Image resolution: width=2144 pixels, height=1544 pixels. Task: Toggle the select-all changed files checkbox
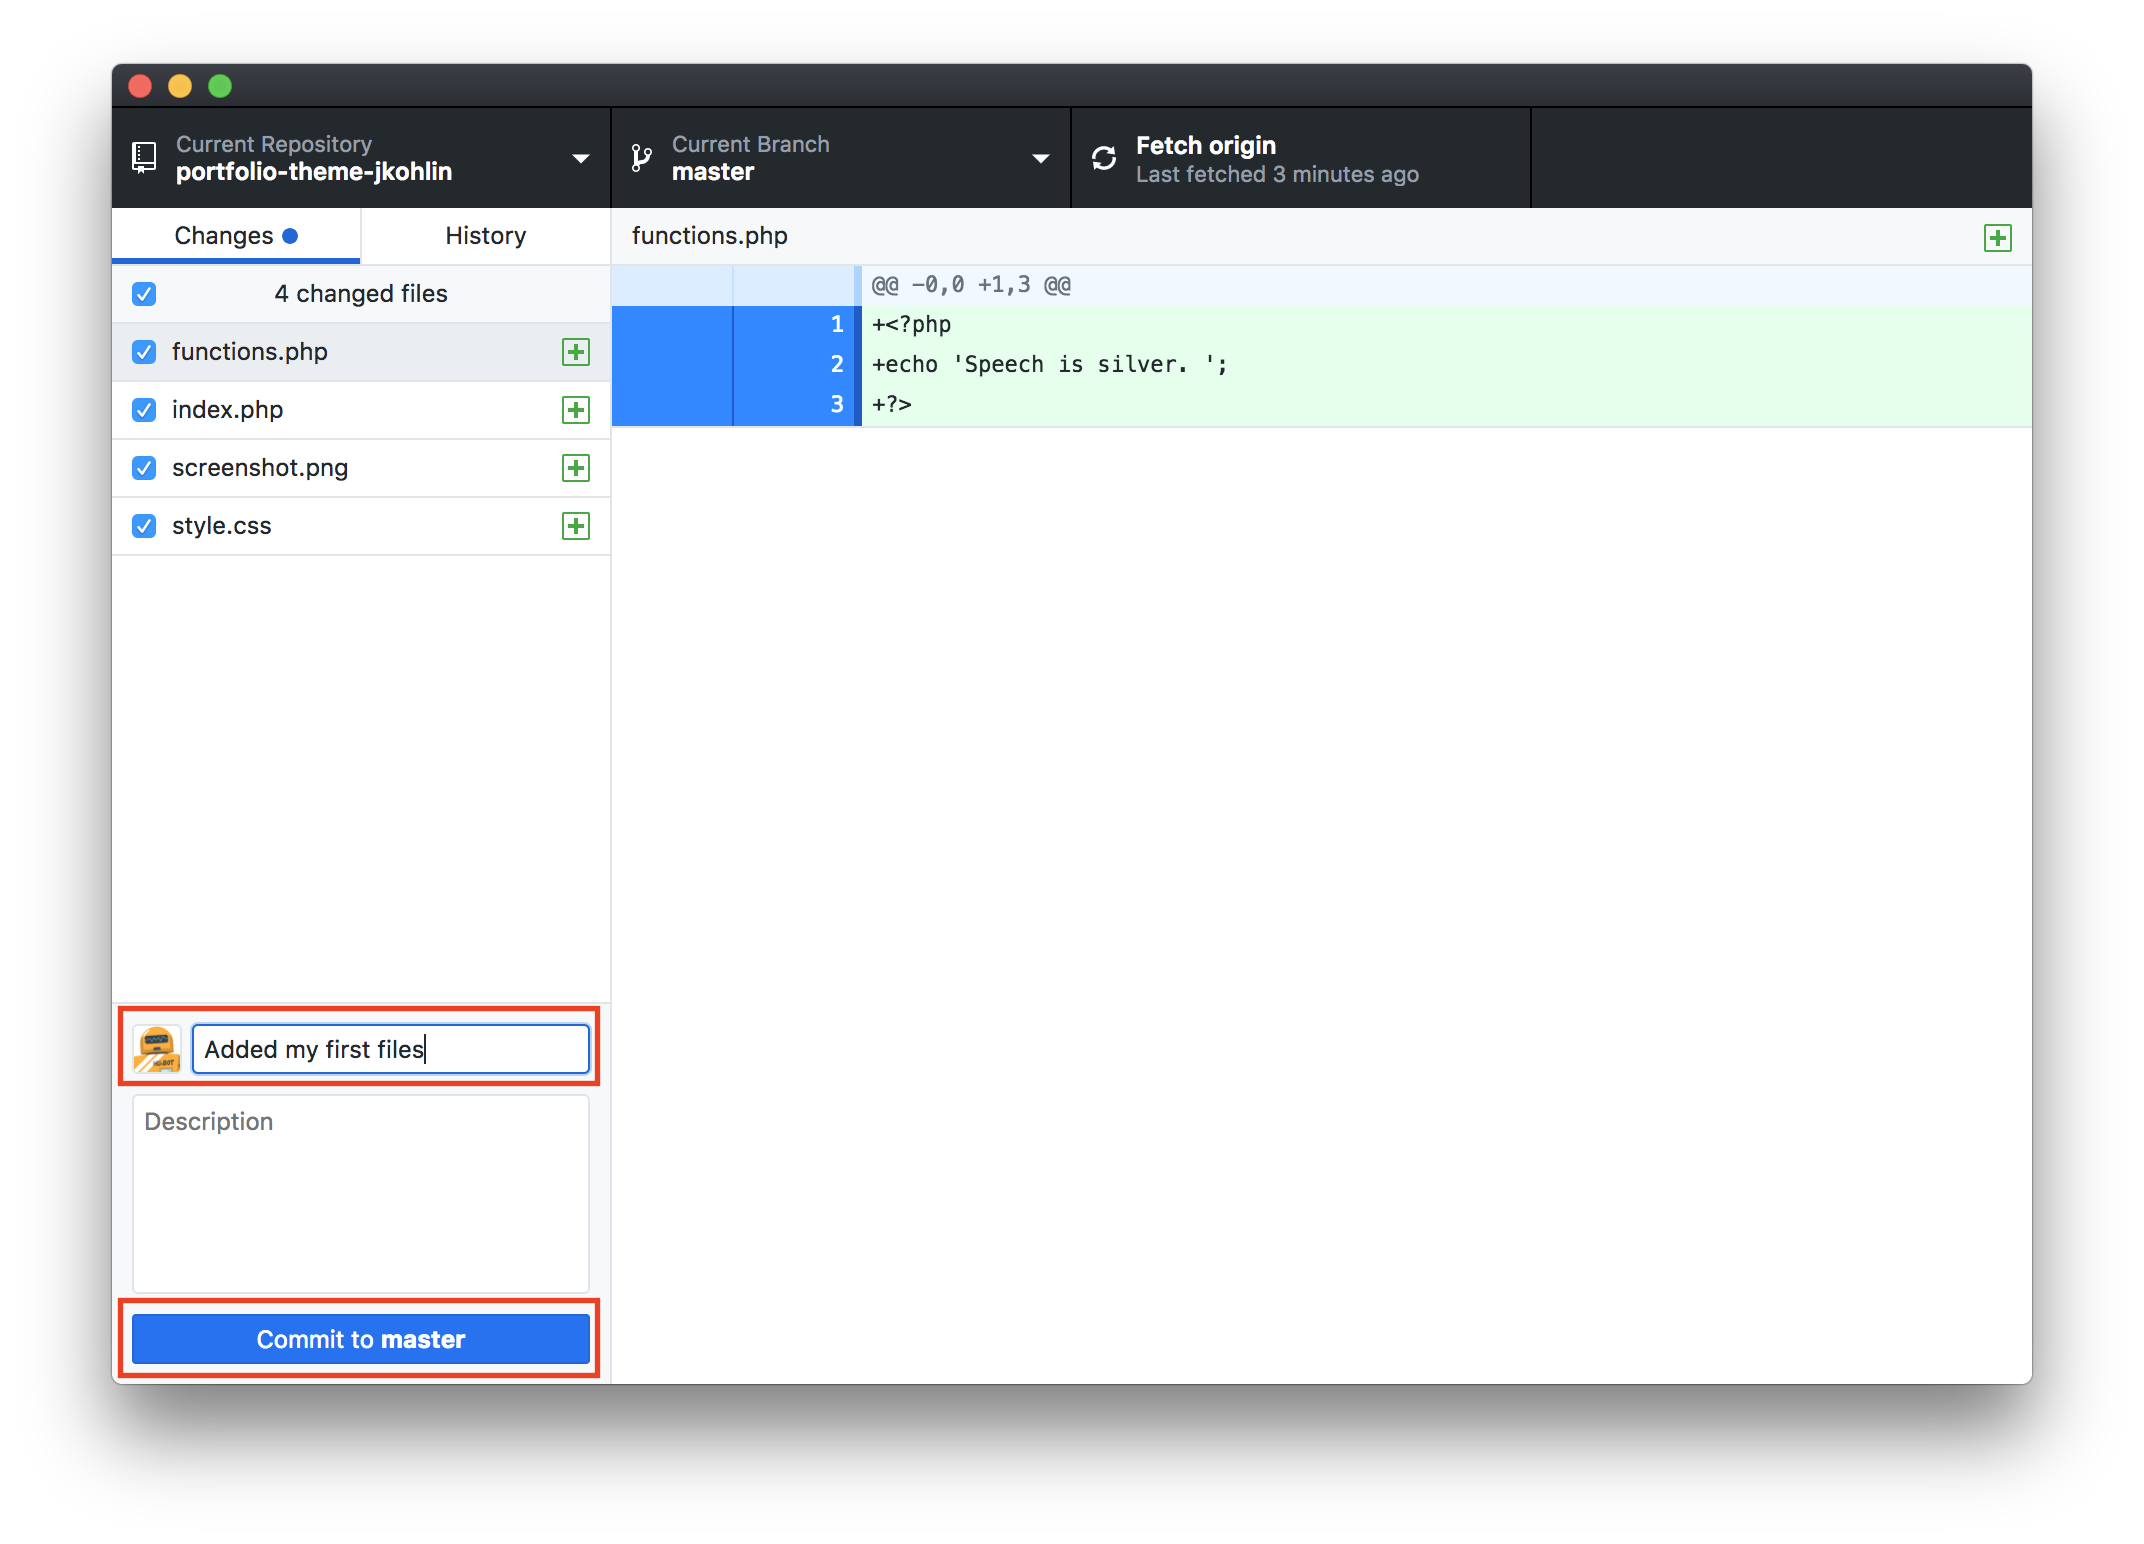pos(144,294)
